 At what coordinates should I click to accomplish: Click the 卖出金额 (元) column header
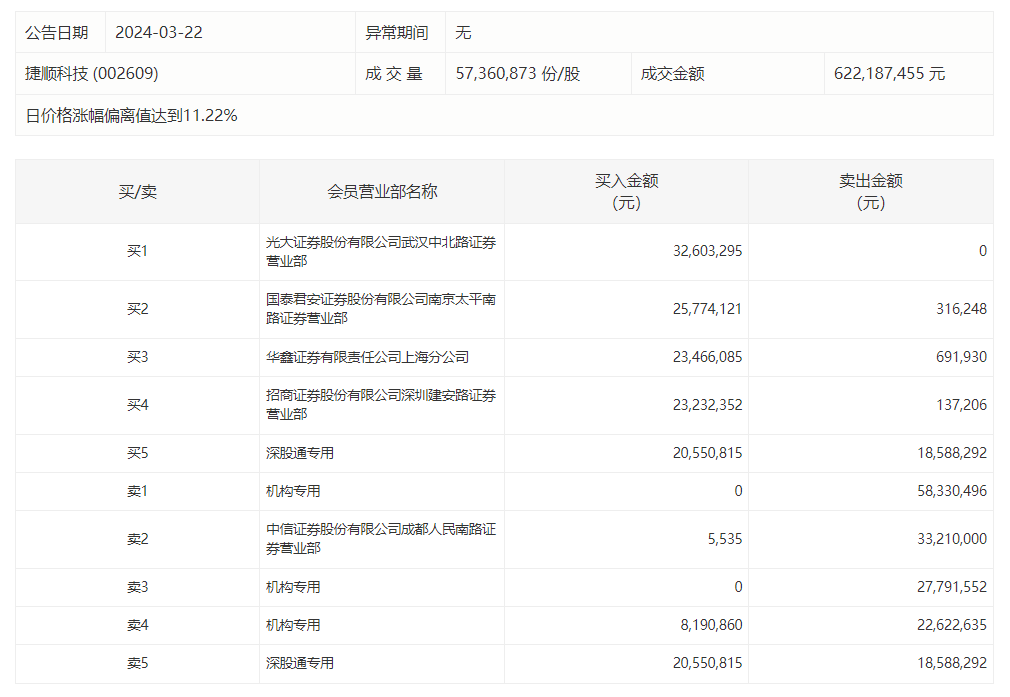click(870, 191)
